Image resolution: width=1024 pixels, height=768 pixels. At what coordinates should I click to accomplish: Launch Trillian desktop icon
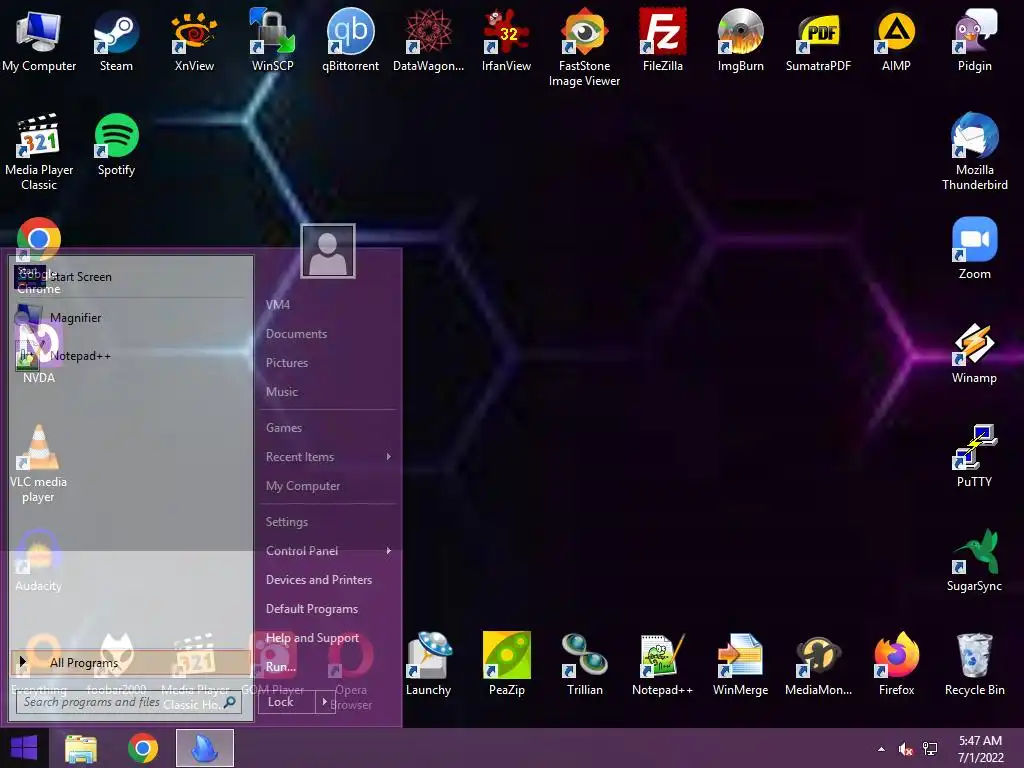(x=584, y=664)
